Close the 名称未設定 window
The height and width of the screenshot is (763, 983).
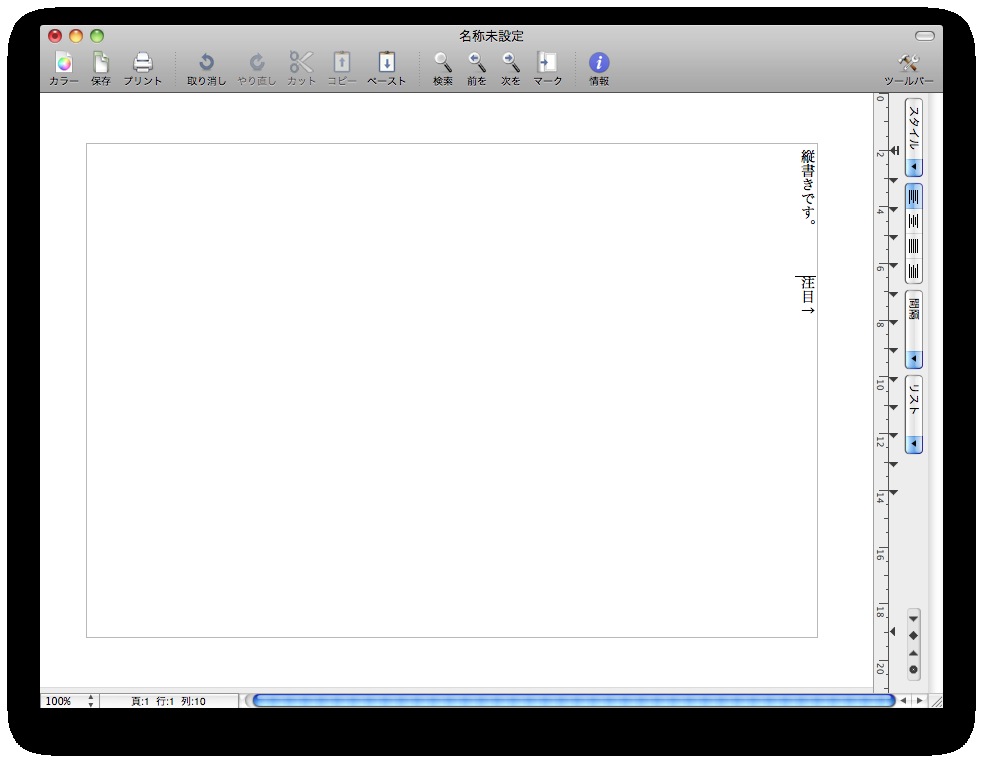(55, 36)
